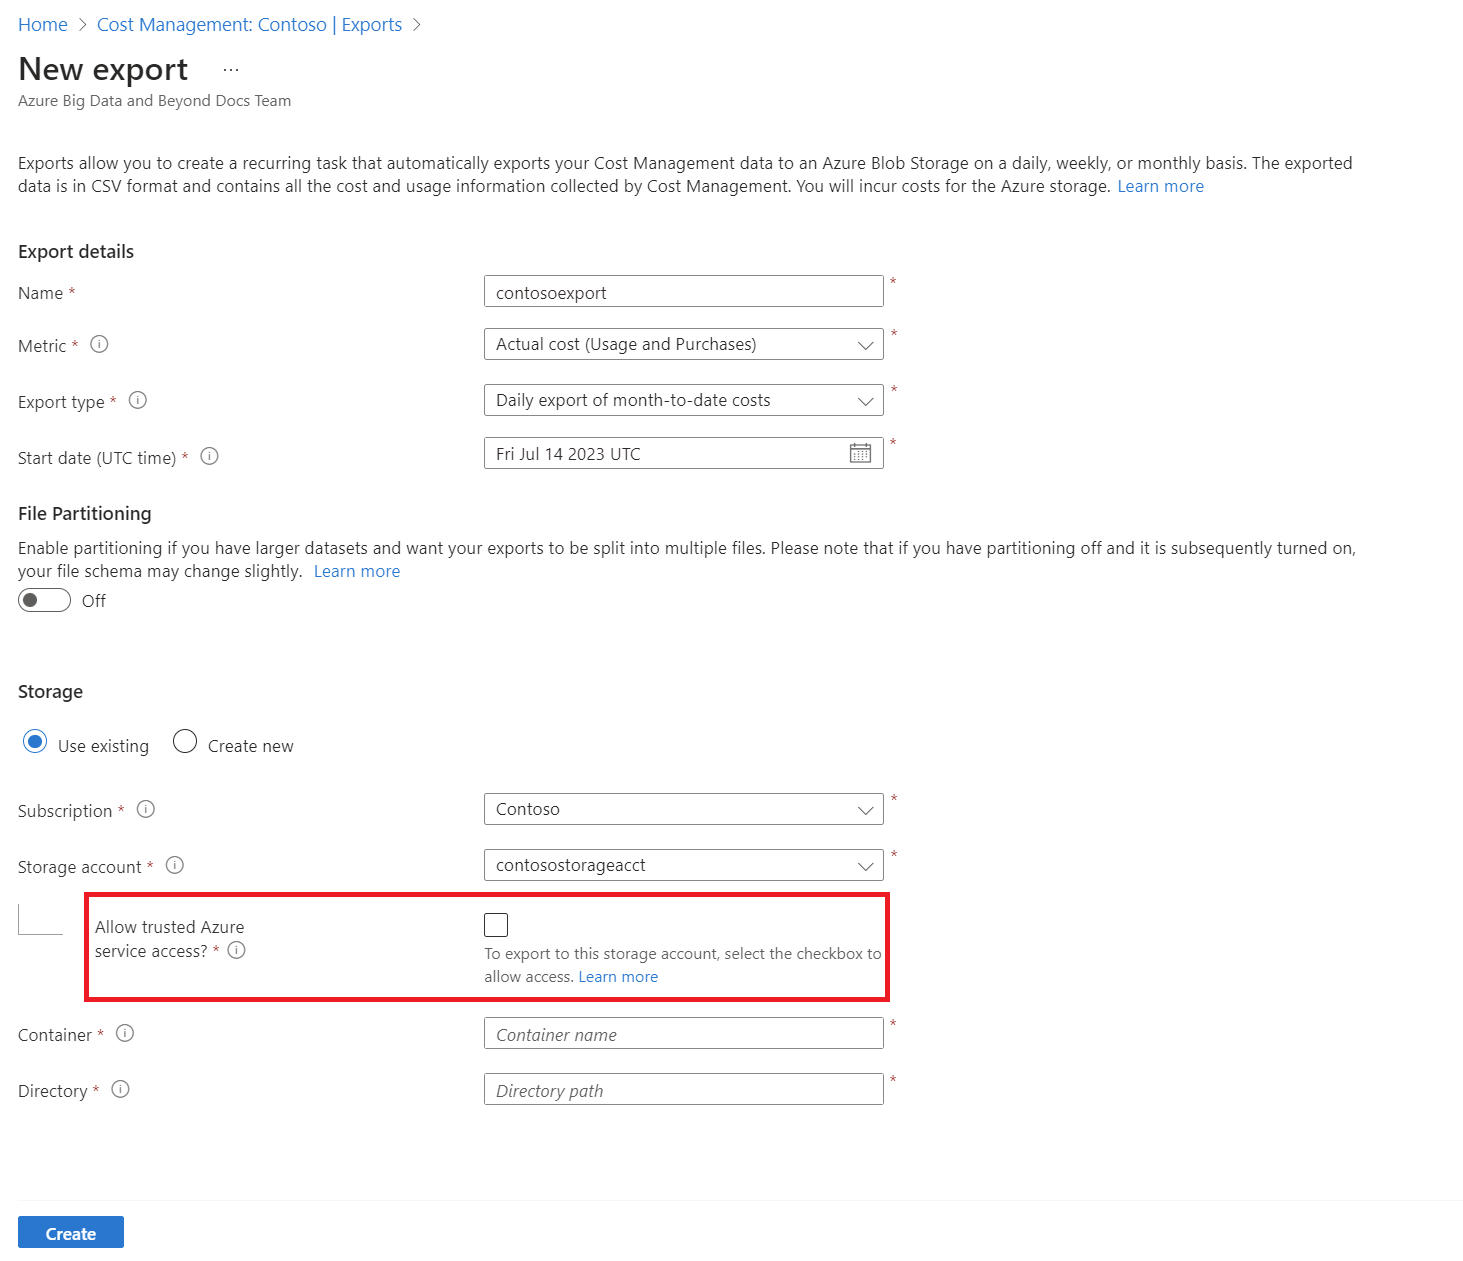This screenshot has width=1463, height=1261.
Task: Click the Start date info icon
Action: (x=209, y=456)
